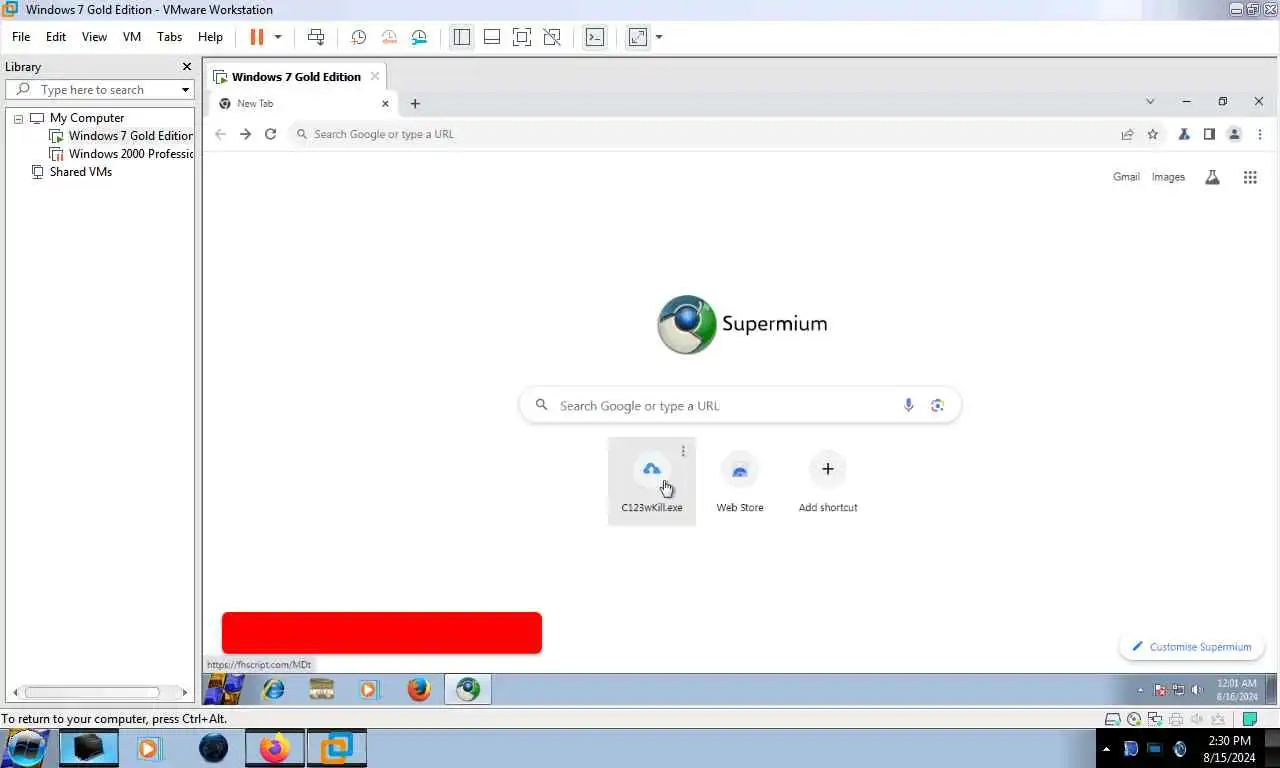Collapse the My Computer tree node
Viewport: 1280px width, 768px height.
pos(18,118)
